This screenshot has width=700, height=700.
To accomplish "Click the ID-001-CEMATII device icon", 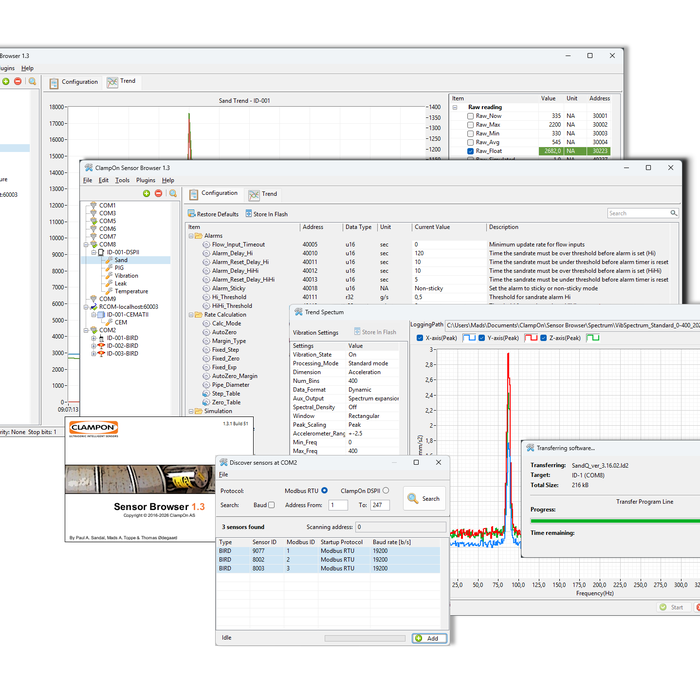I will pyautogui.click(x=101, y=314).
